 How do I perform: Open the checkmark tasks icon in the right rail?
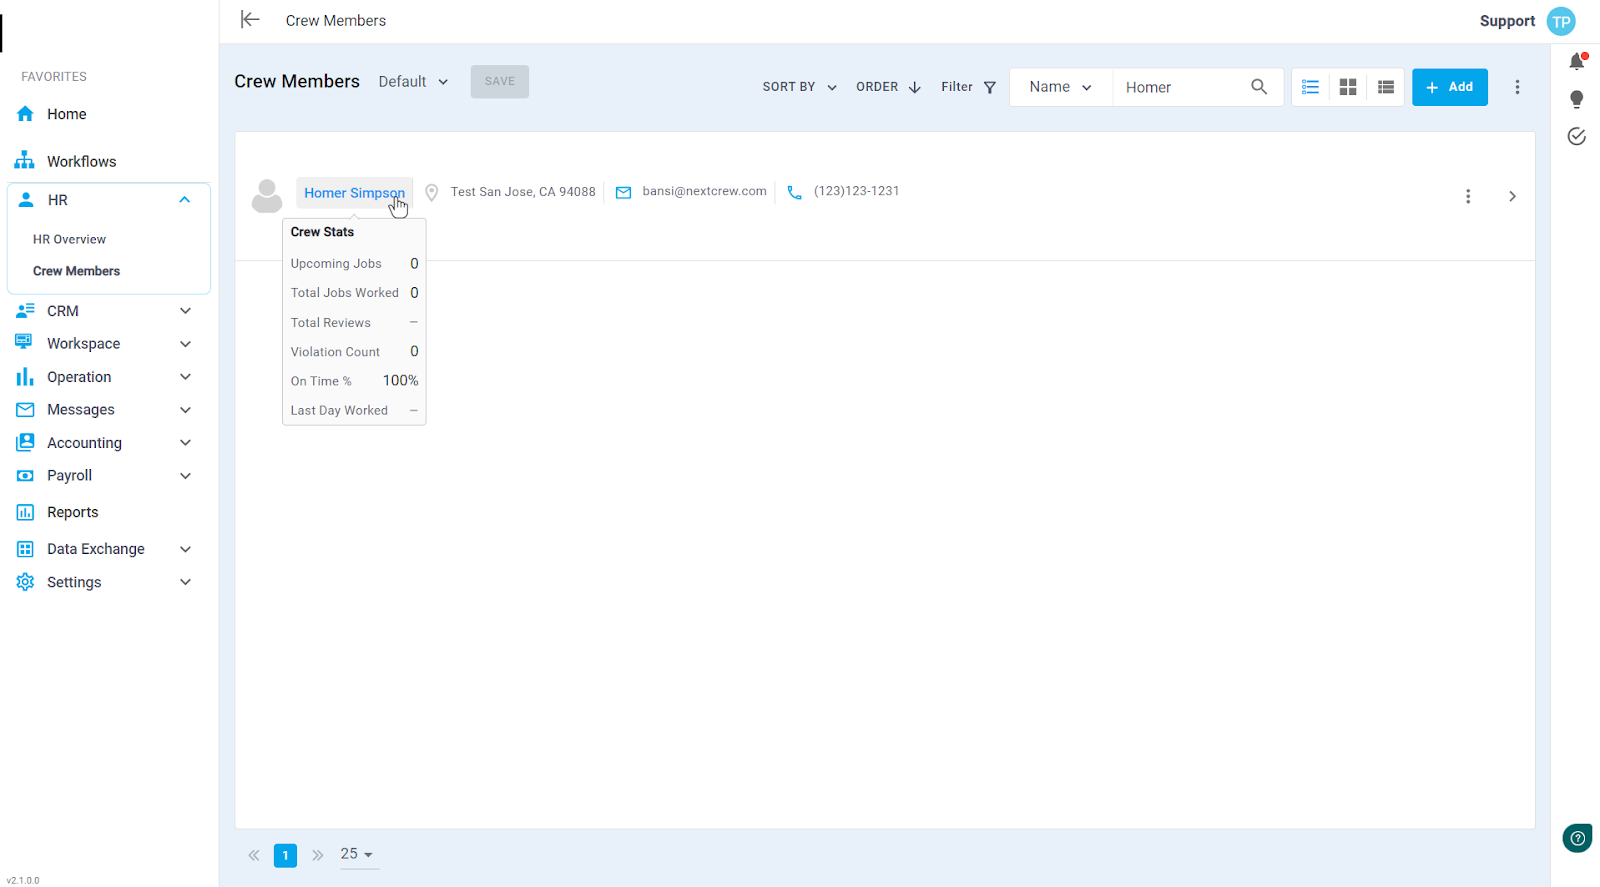pyautogui.click(x=1577, y=136)
